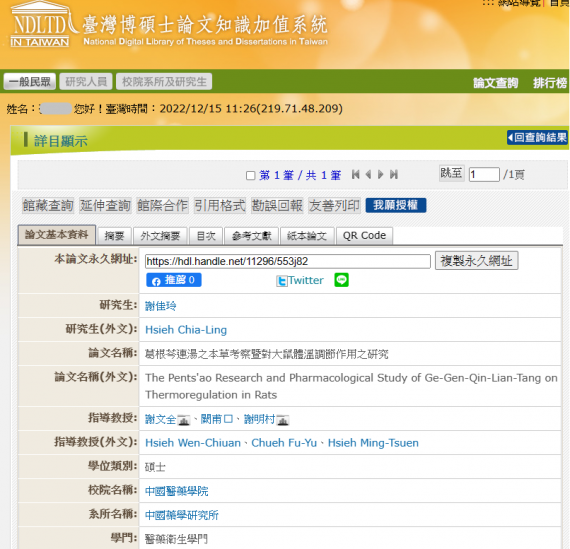Share via the LINE icon

pyautogui.click(x=341, y=280)
